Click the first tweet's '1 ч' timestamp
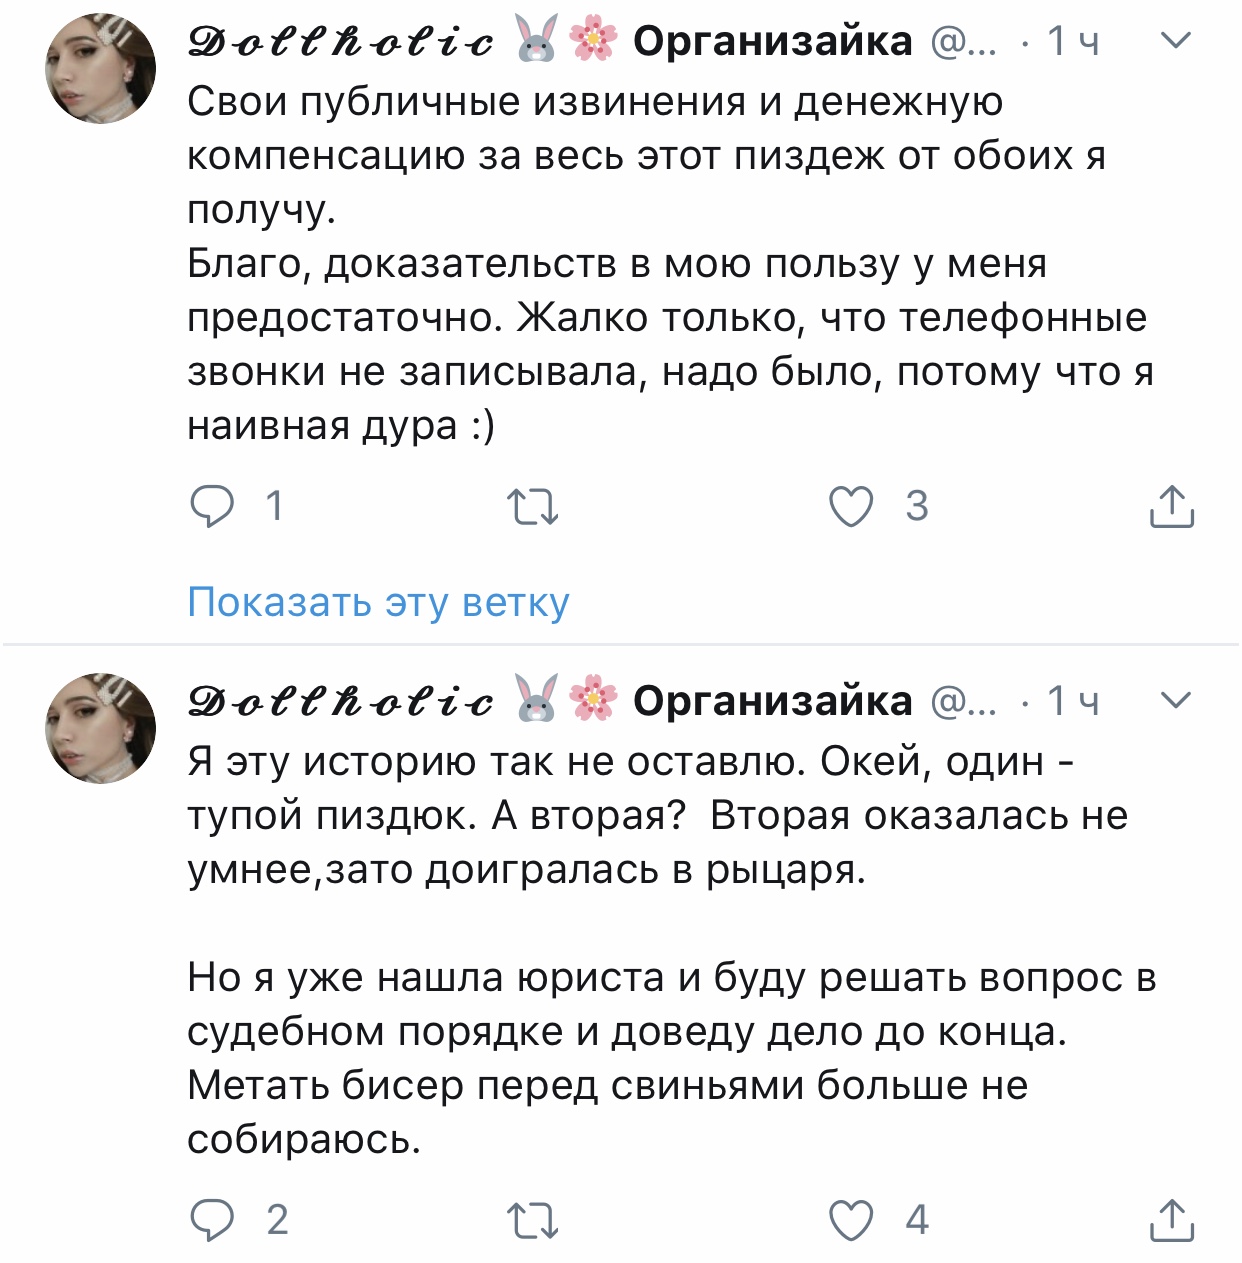1242x1263 pixels. point(1073,41)
